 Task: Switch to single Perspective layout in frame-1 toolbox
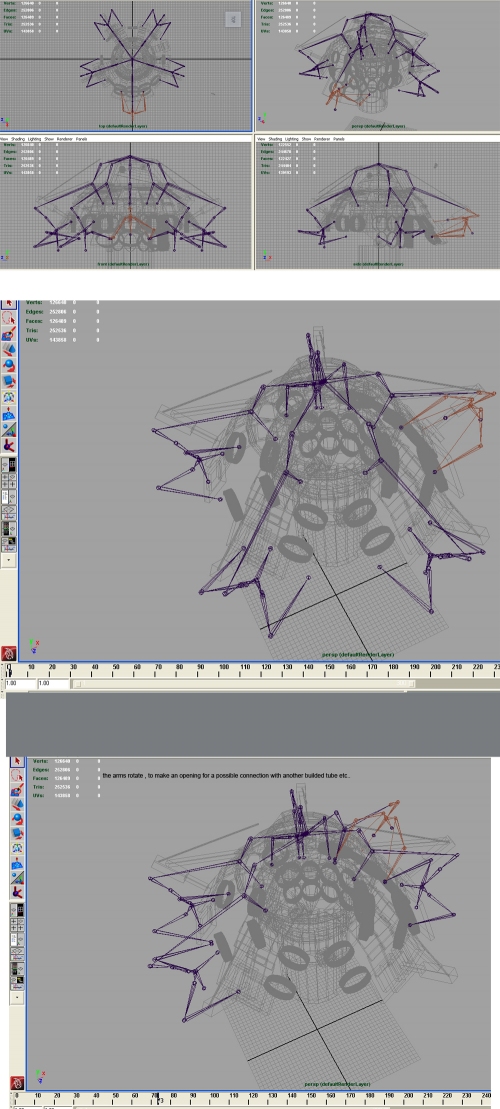[8, 464]
